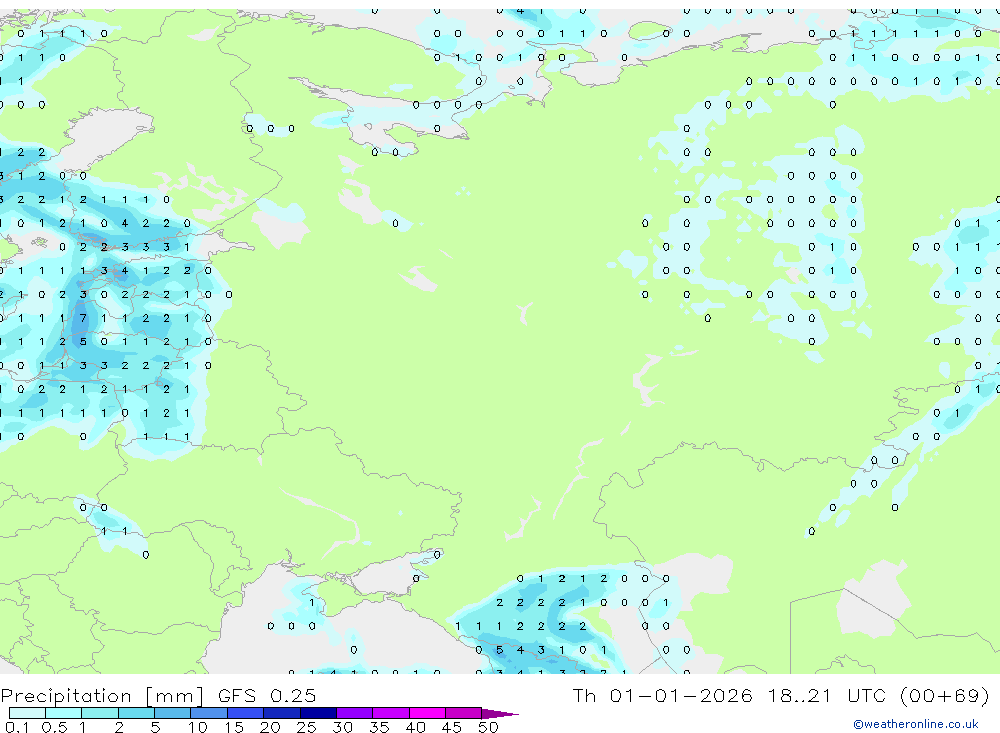This screenshot has width=1000, height=733.
Task: Click the 'Precipitation [mm] GFS 0.25' title text
Action: pos(158,695)
